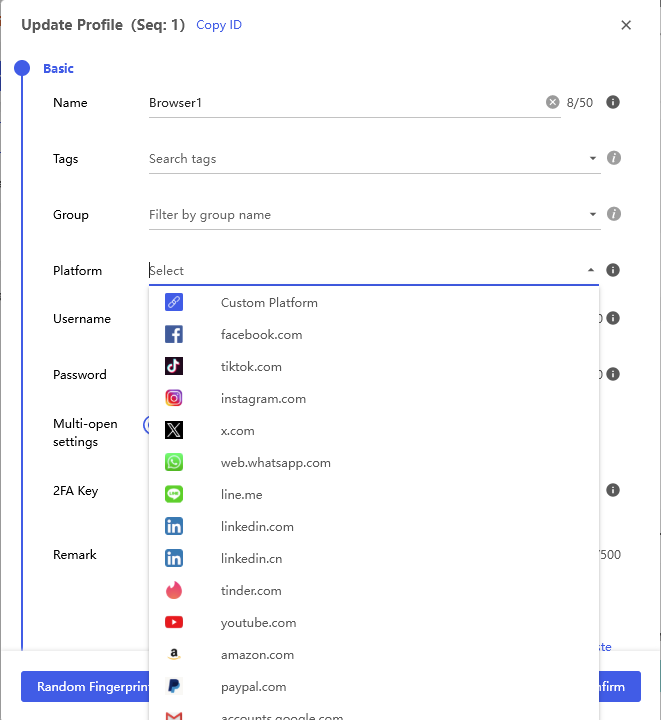This screenshot has height=720, width=661.
Task: Open the info icon on Username row
Action: (x=613, y=318)
